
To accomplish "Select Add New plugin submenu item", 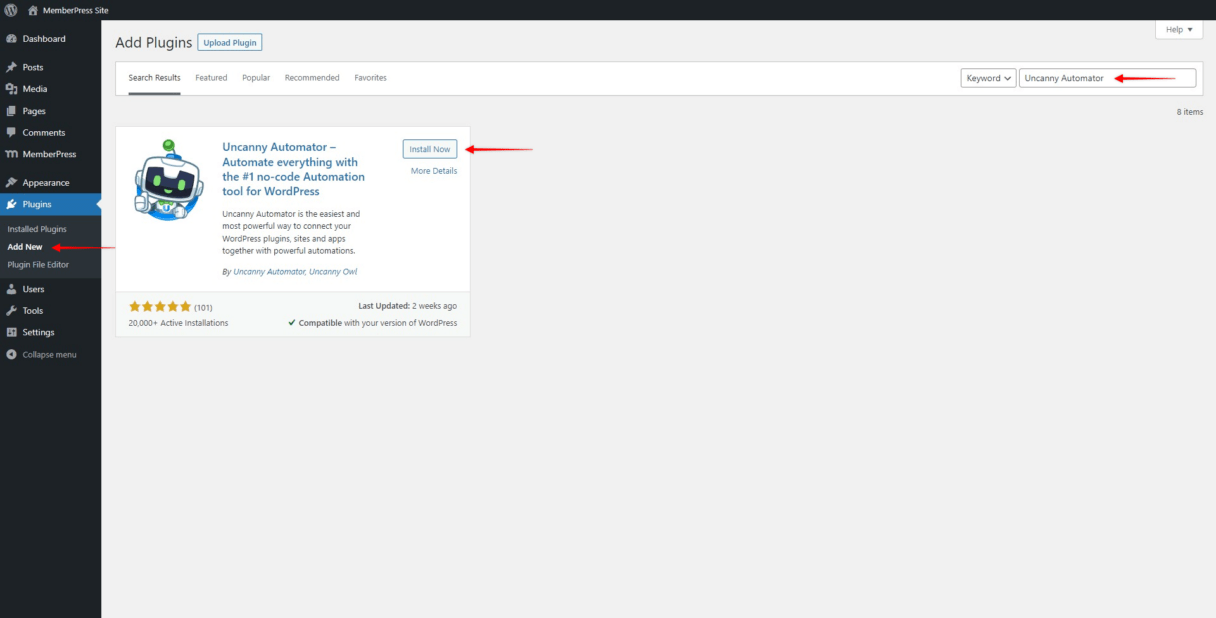I will coord(25,247).
